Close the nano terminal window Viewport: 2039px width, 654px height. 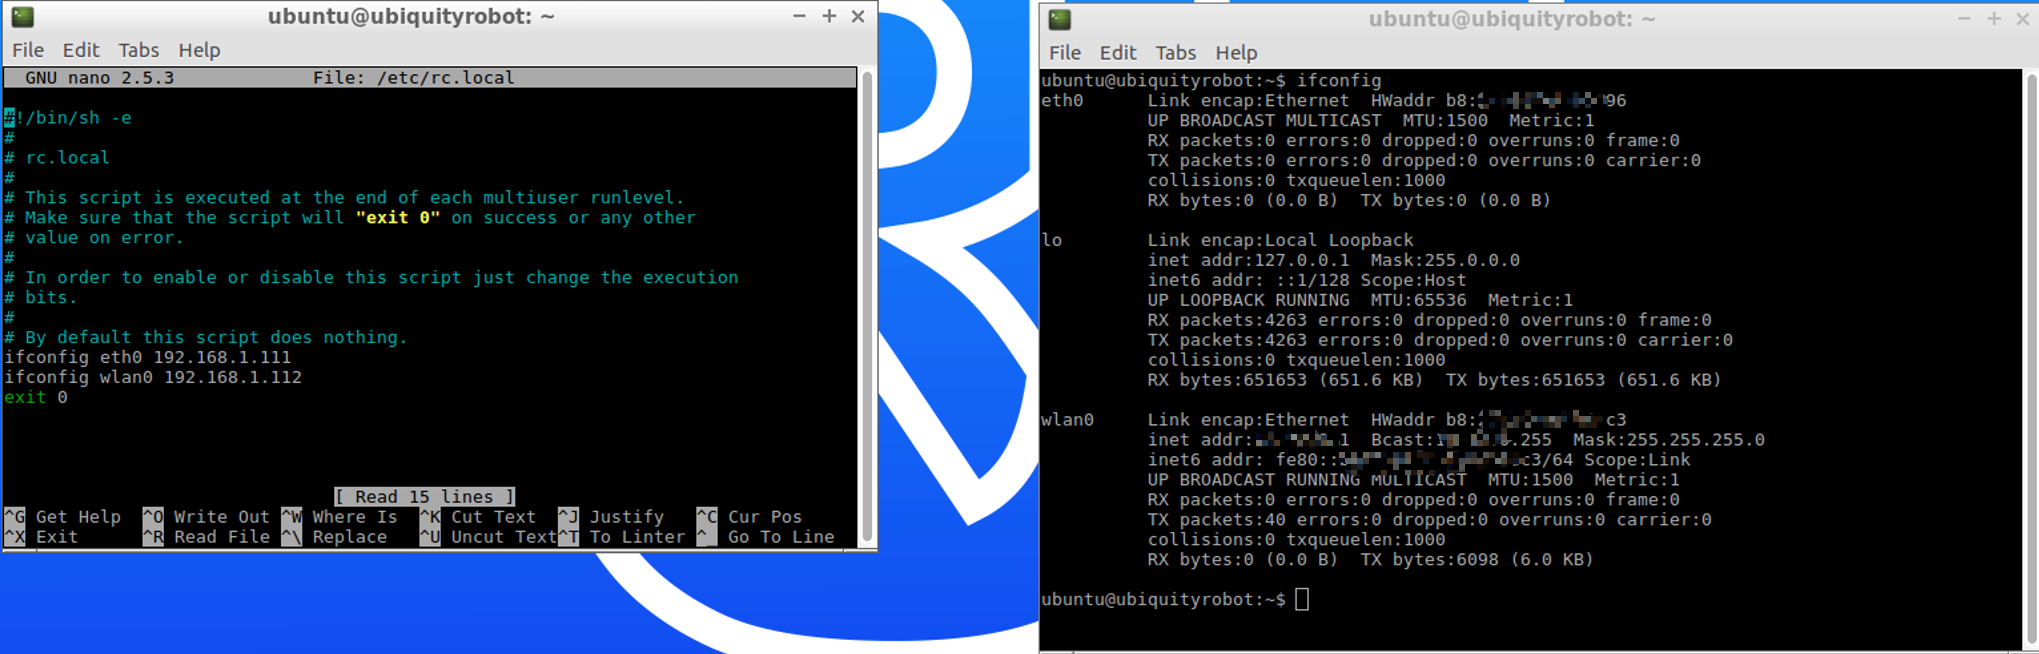(x=858, y=16)
